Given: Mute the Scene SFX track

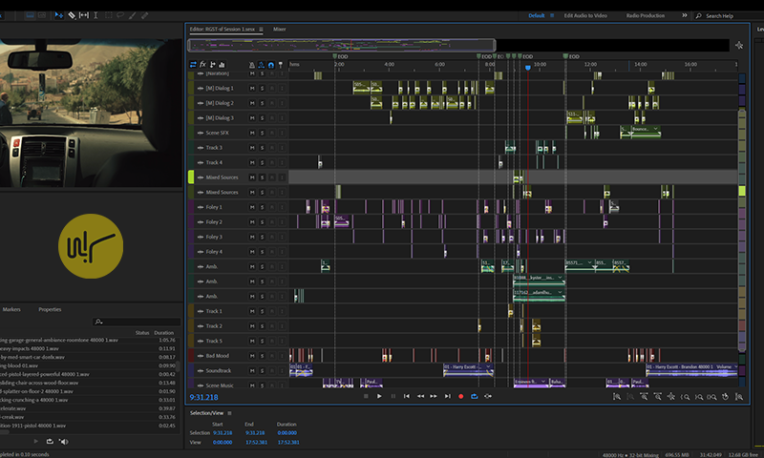Looking at the screenshot, I should tap(252, 133).
